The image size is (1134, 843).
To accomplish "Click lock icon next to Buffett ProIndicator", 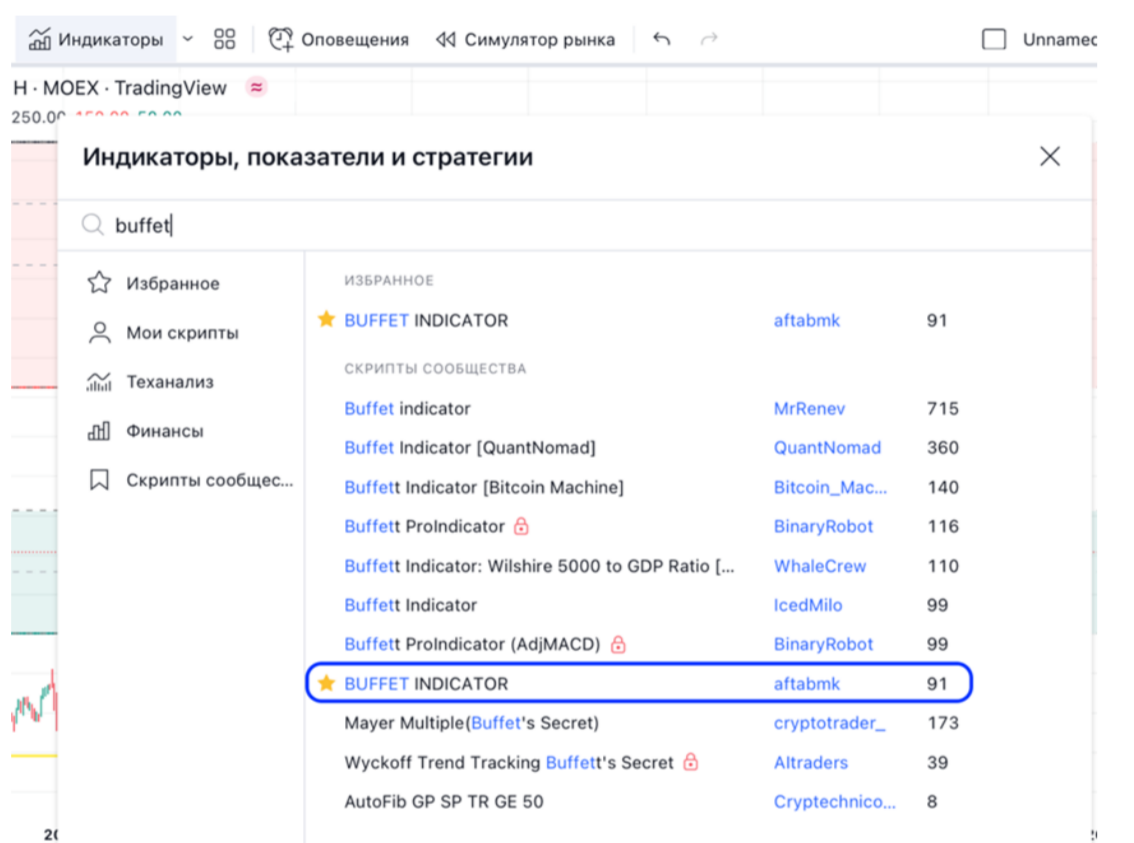I will (x=521, y=526).
